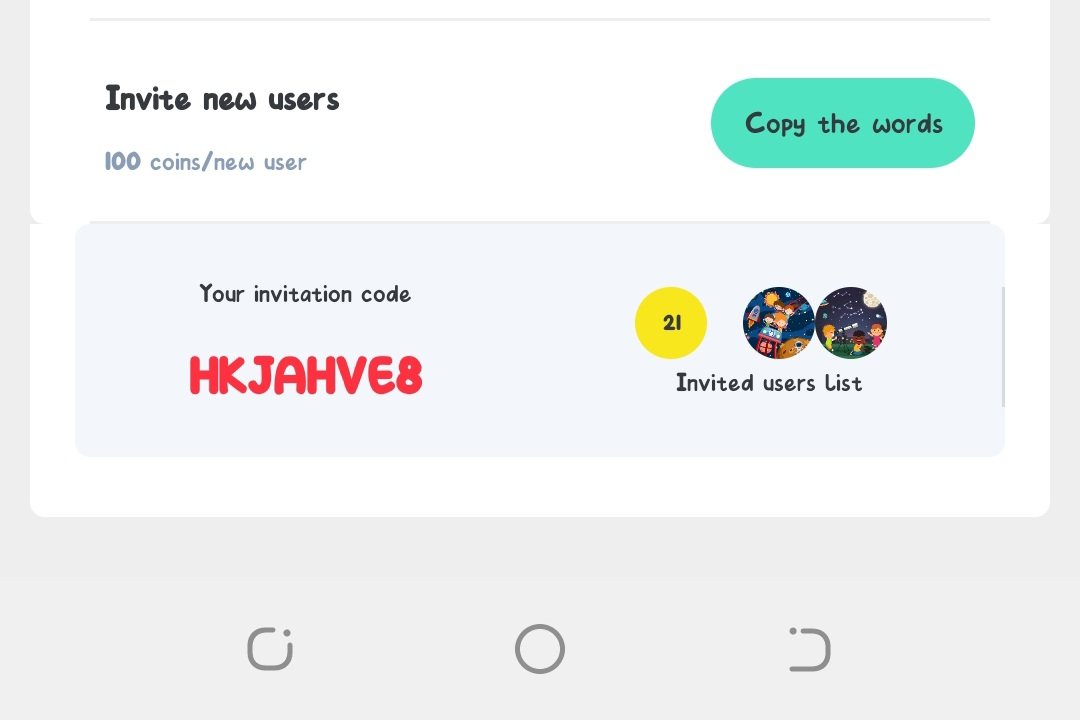Select the telescope stargazing kids avatar
This screenshot has width=1080, height=720.
[x=851, y=322]
